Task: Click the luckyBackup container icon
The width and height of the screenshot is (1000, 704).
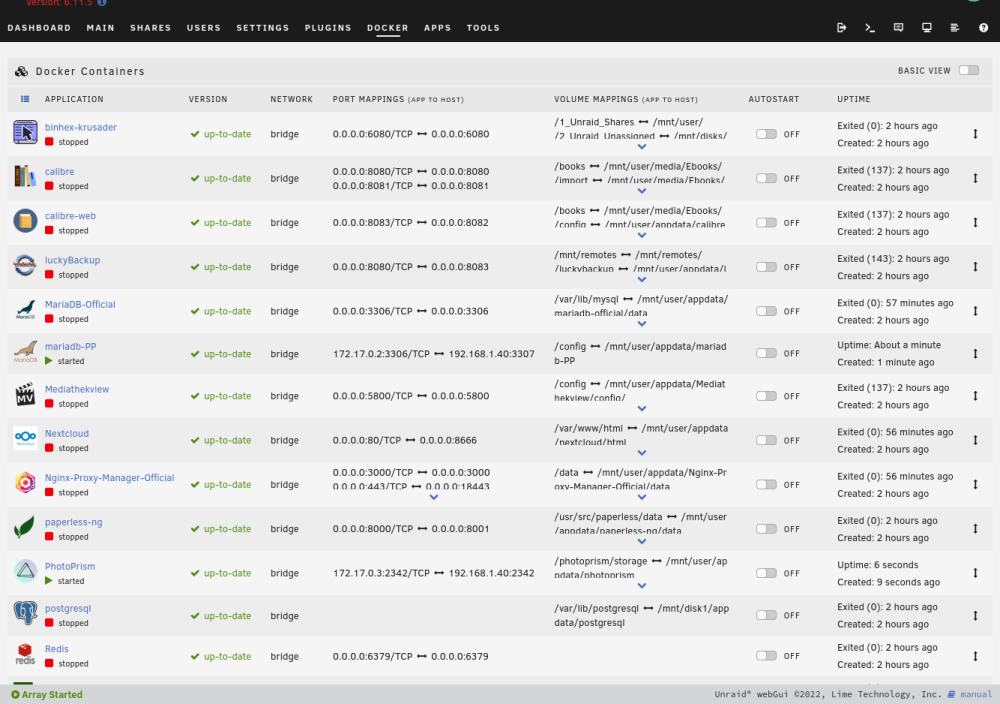Action: pos(26,265)
